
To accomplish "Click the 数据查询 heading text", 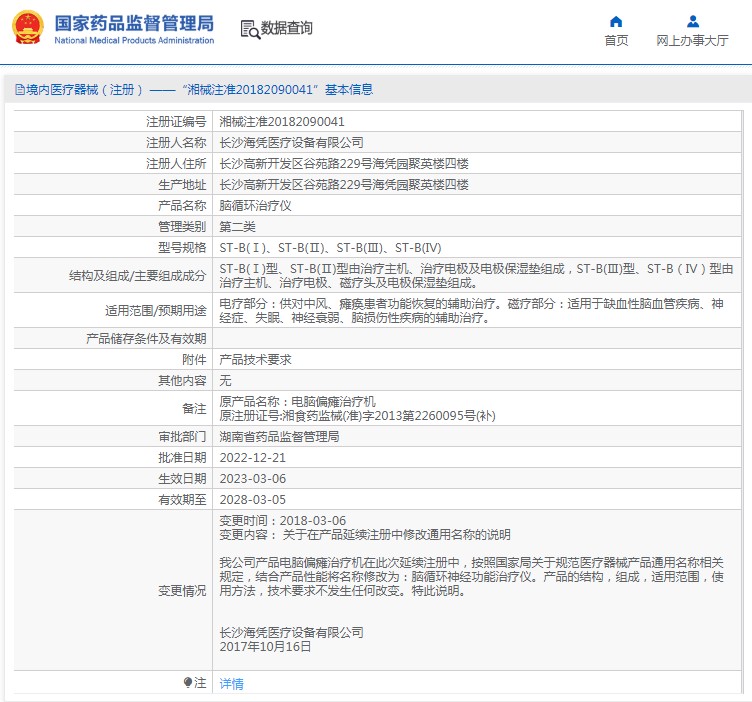I will [x=286, y=28].
